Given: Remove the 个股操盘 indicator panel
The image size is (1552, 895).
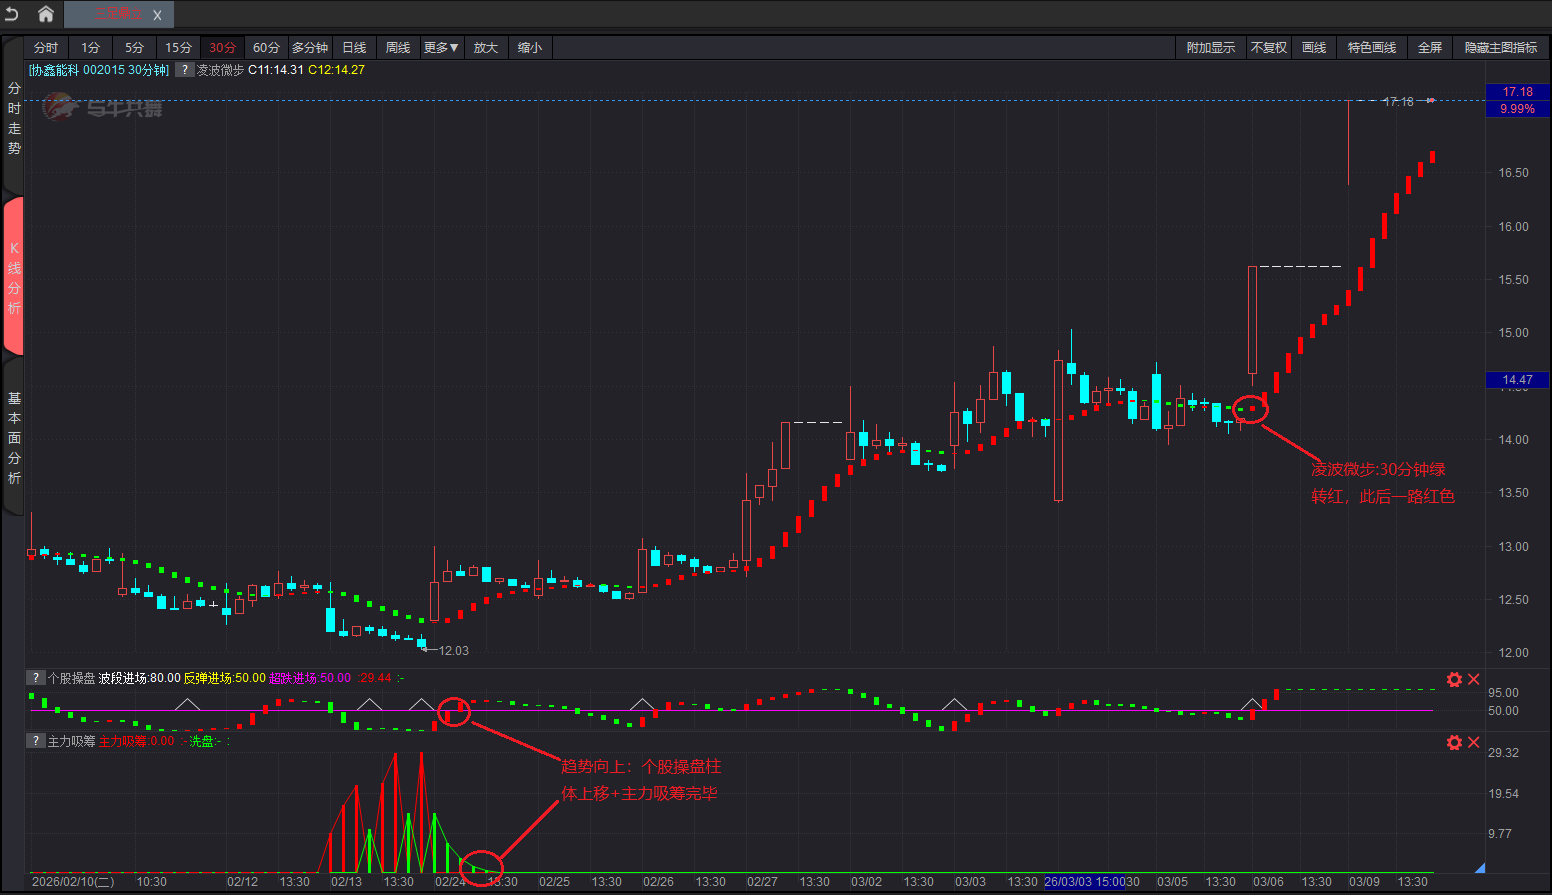Looking at the screenshot, I should coord(1473,680).
